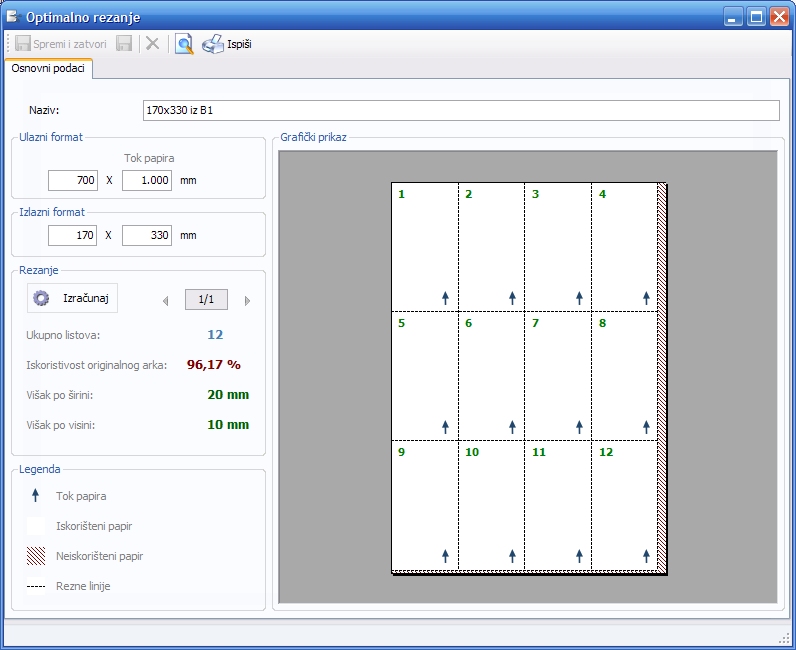
Task: Go to previous layout with left arrow
Action: coord(165,300)
